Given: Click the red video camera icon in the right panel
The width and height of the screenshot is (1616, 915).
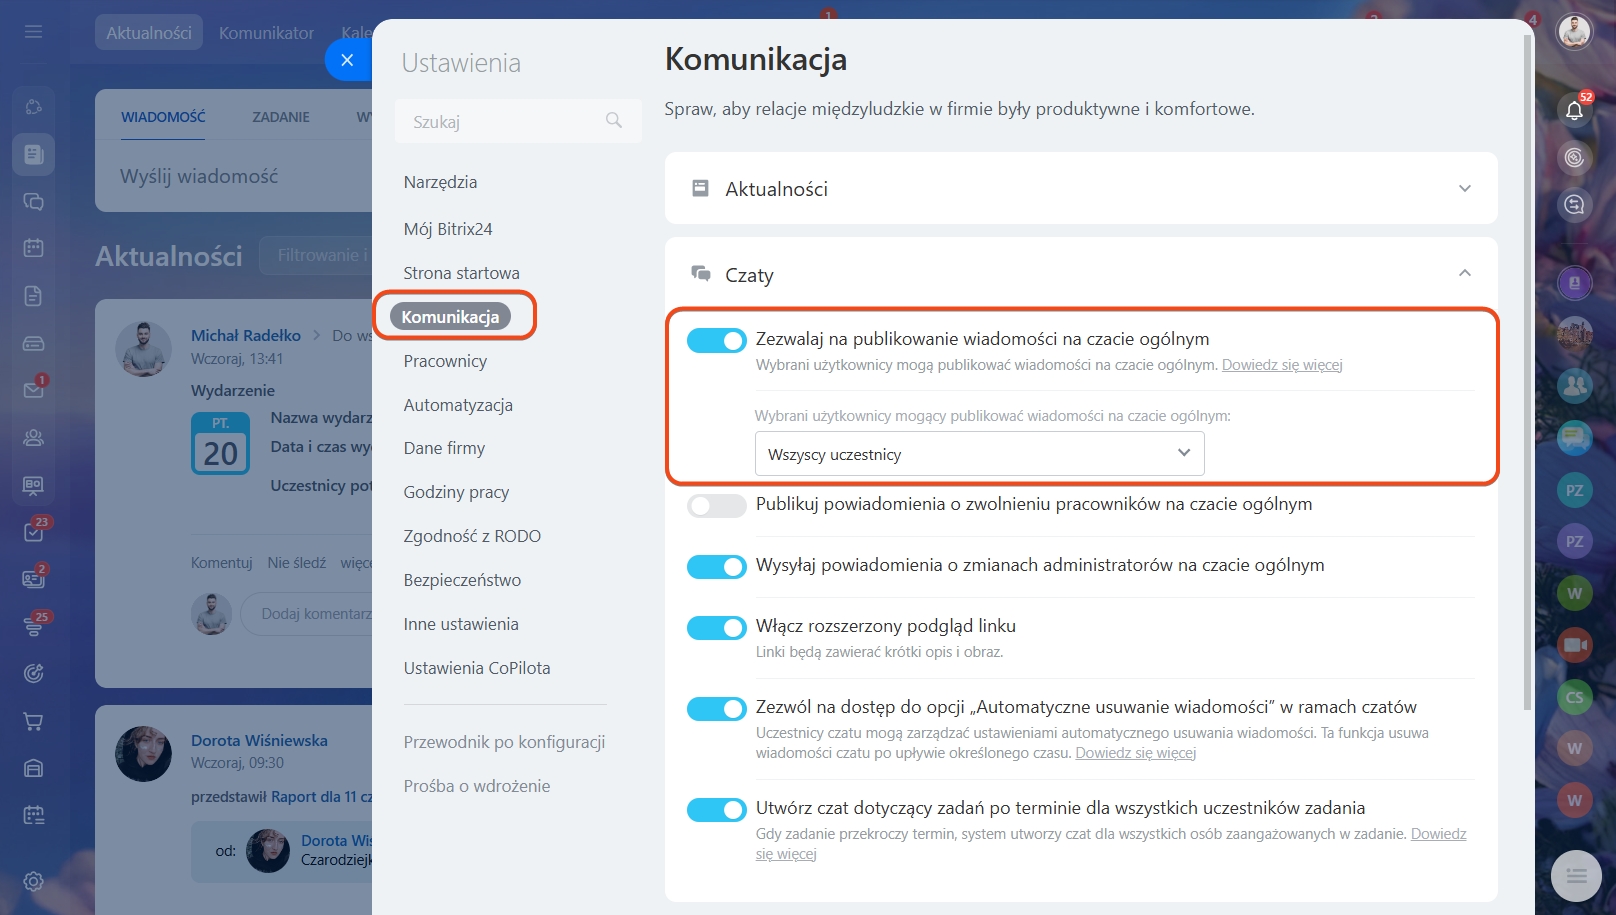Looking at the screenshot, I should 1575,645.
